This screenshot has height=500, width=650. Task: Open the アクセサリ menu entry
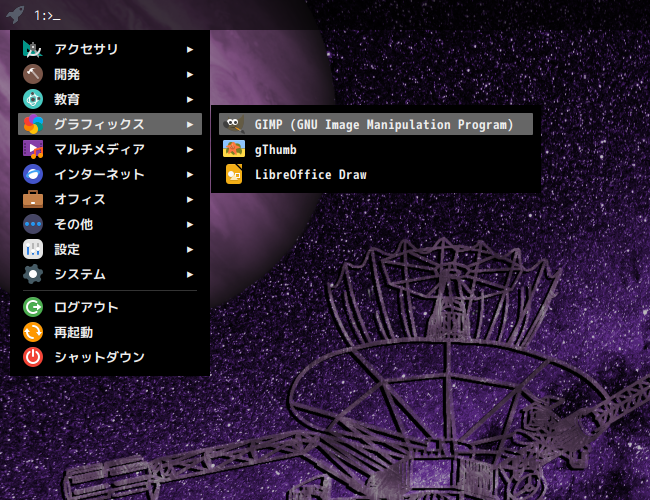110,49
